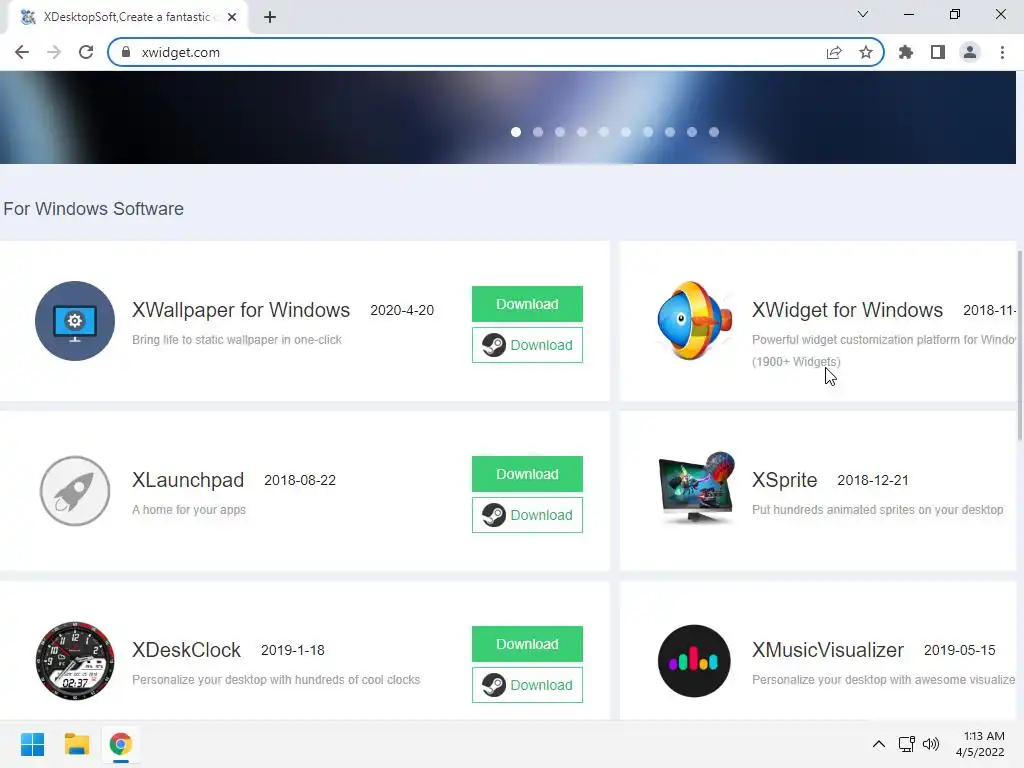Viewport: 1024px width, 768px height.
Task: View site info via the padlock icon
Action: 127,52
